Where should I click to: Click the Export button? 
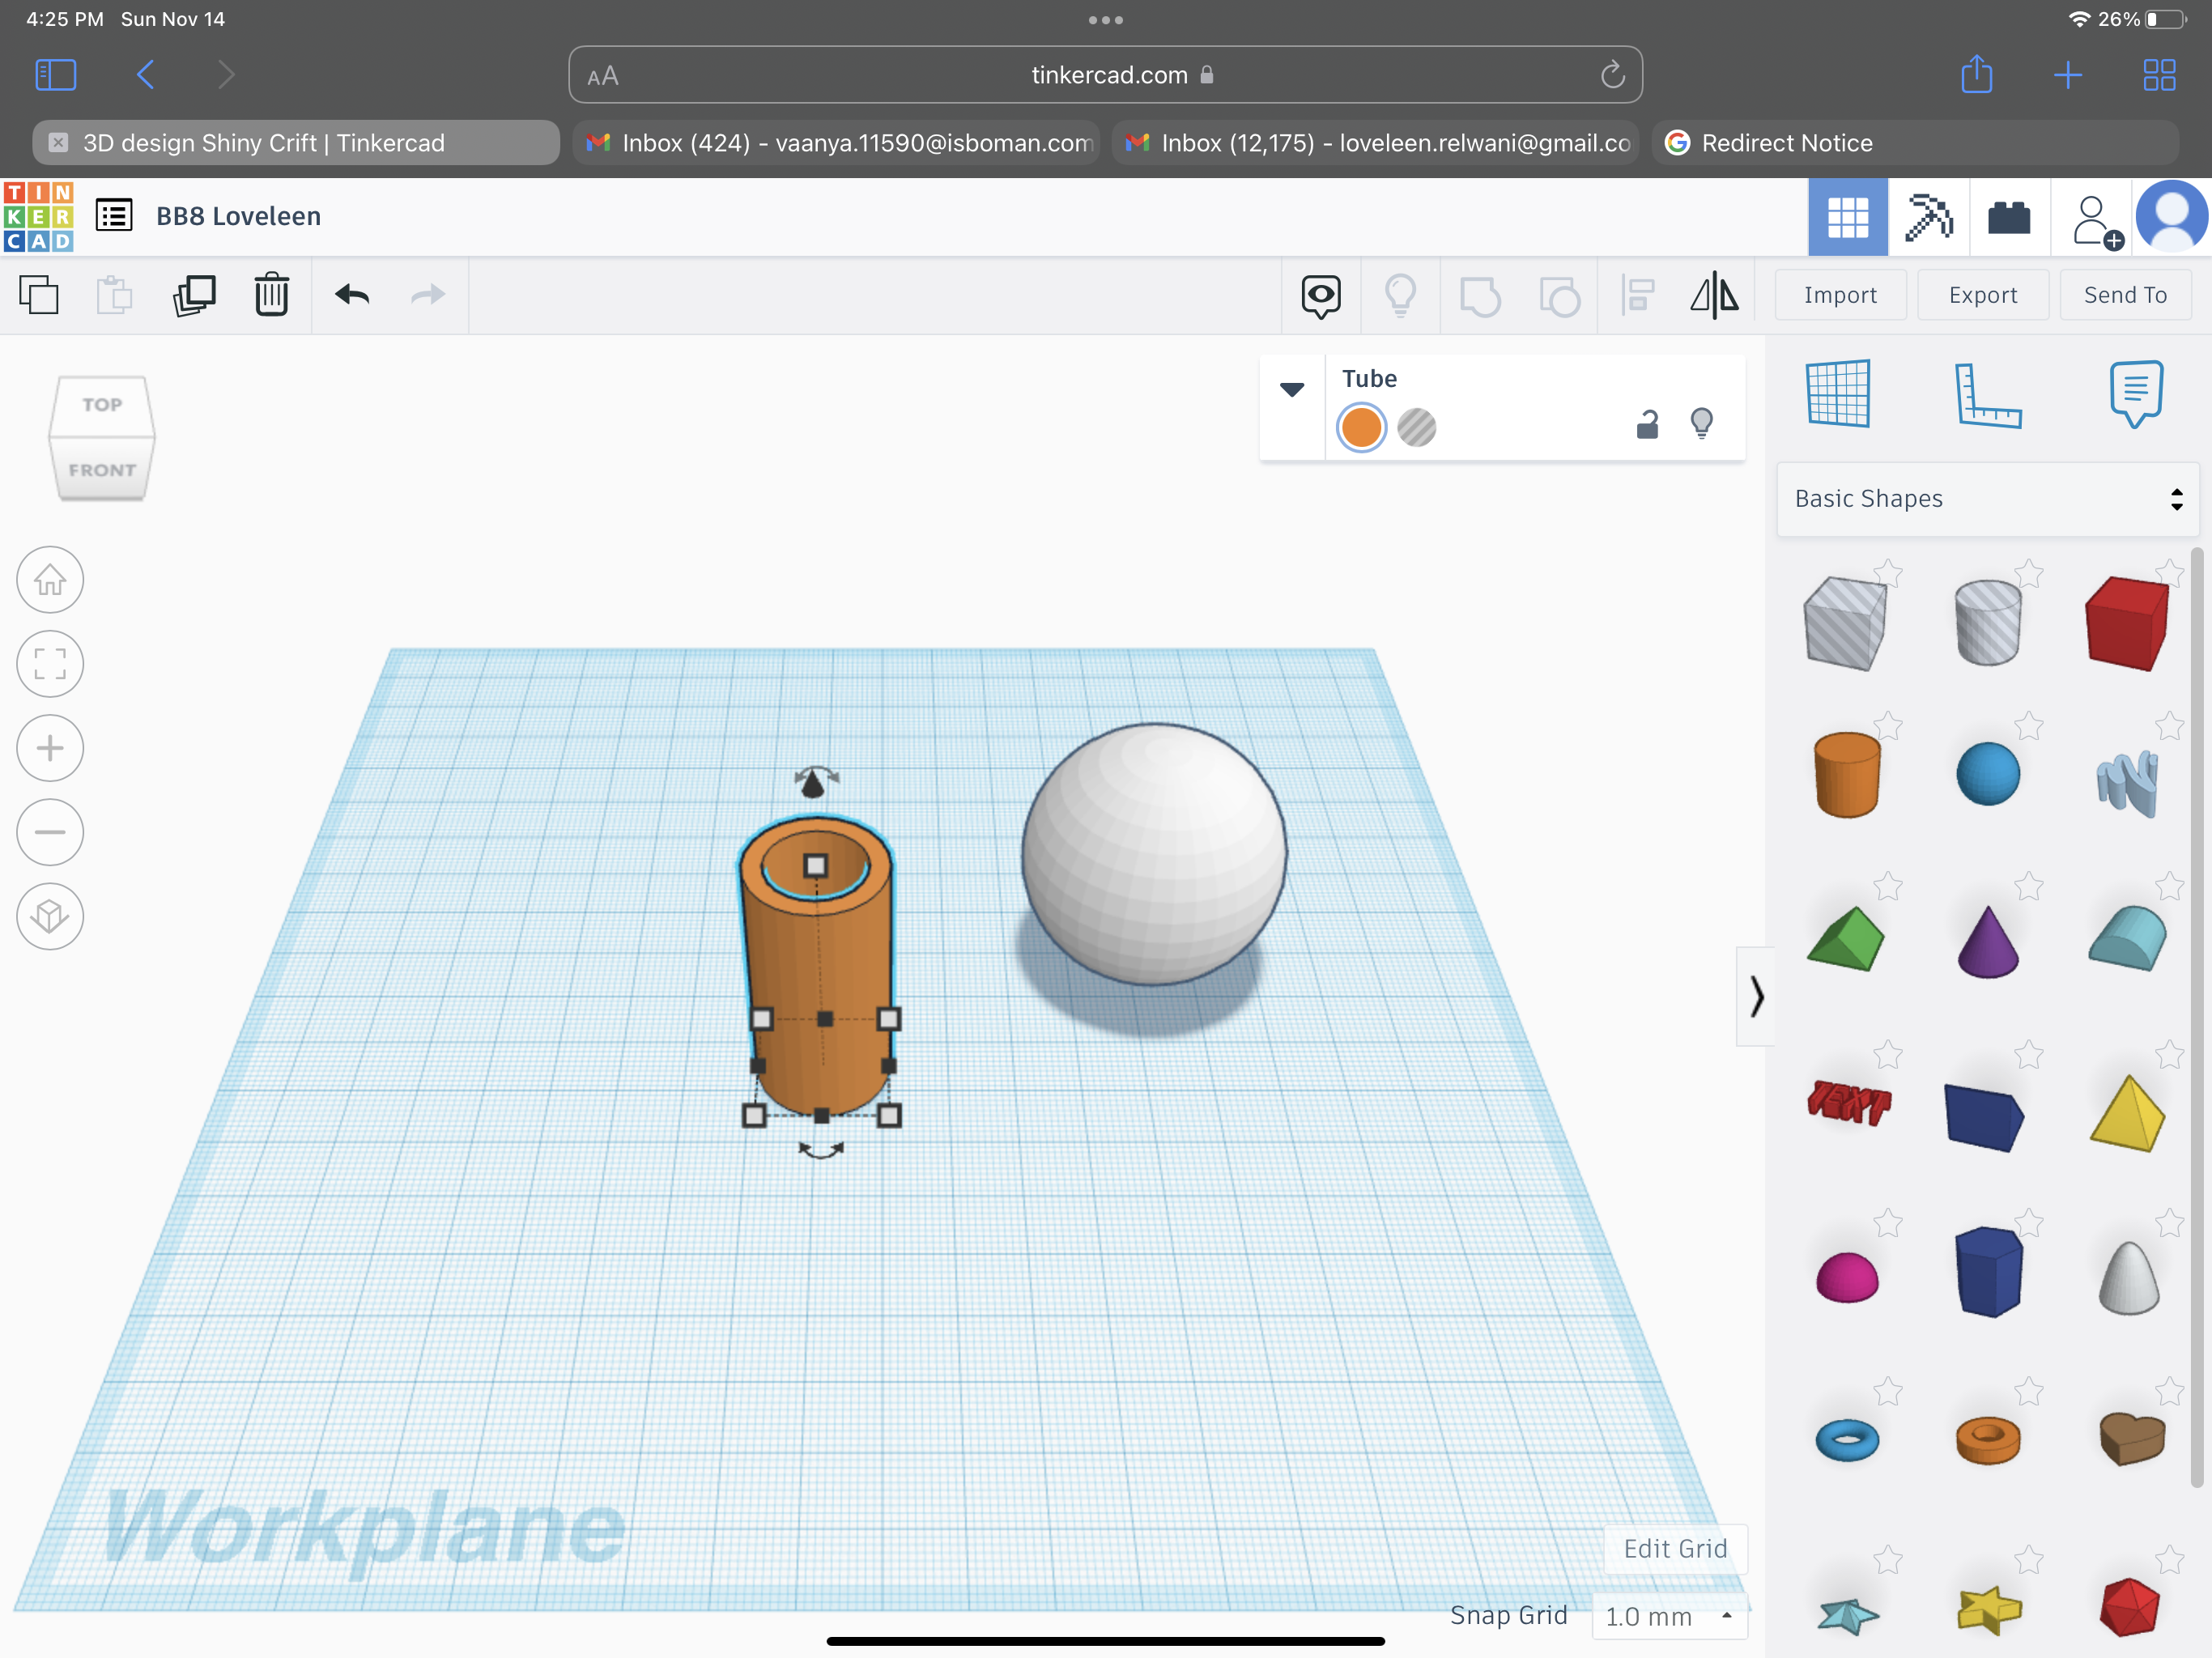[x=1983, y=295]
